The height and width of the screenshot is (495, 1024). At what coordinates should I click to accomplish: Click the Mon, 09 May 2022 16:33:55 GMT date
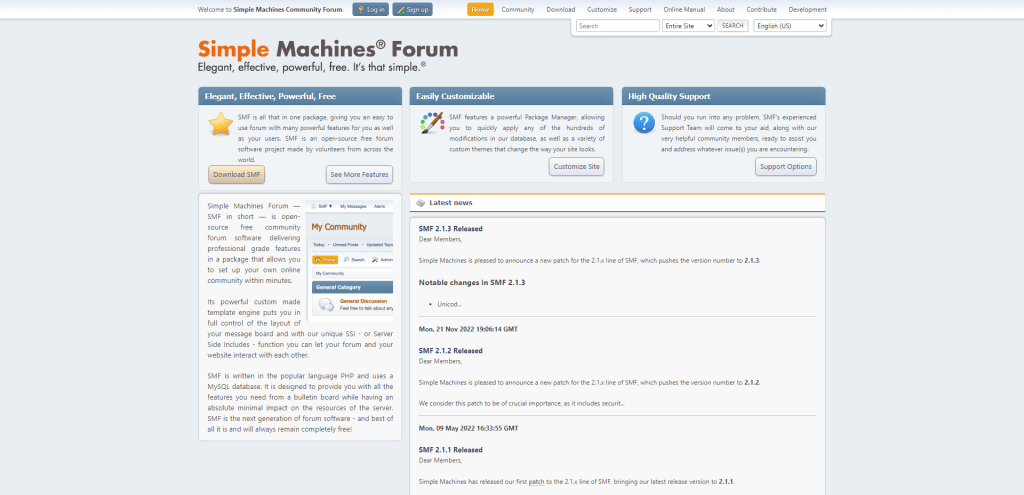(468, 428)
